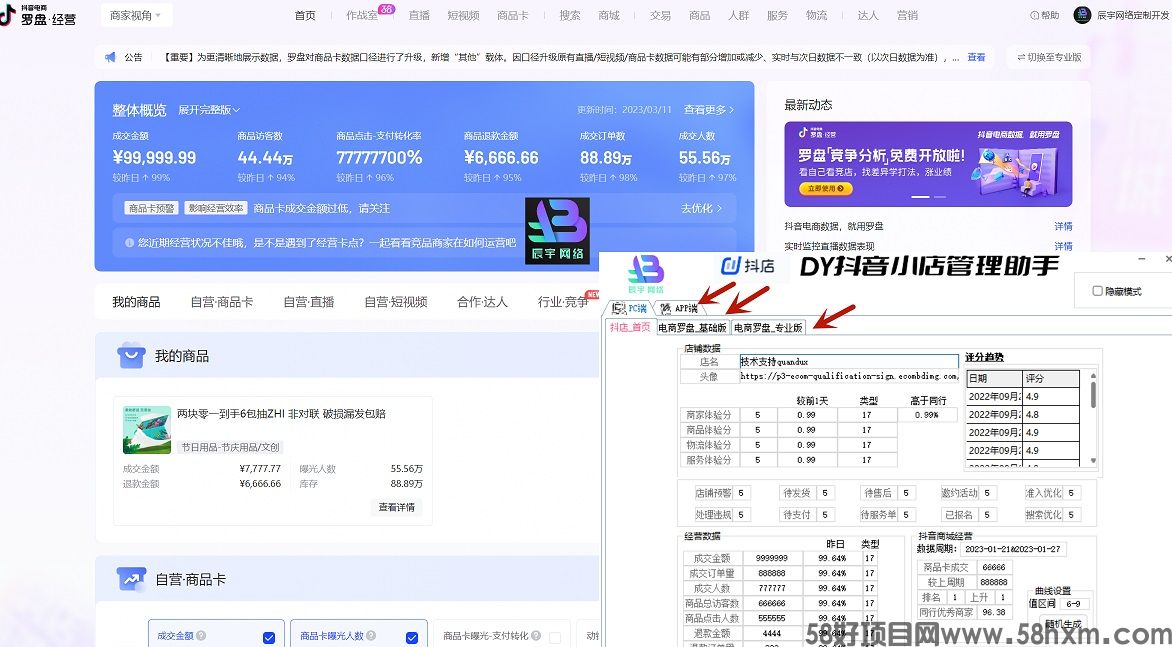Click the 辰宇网络 badge on the overview card

(x=557, y=231)
